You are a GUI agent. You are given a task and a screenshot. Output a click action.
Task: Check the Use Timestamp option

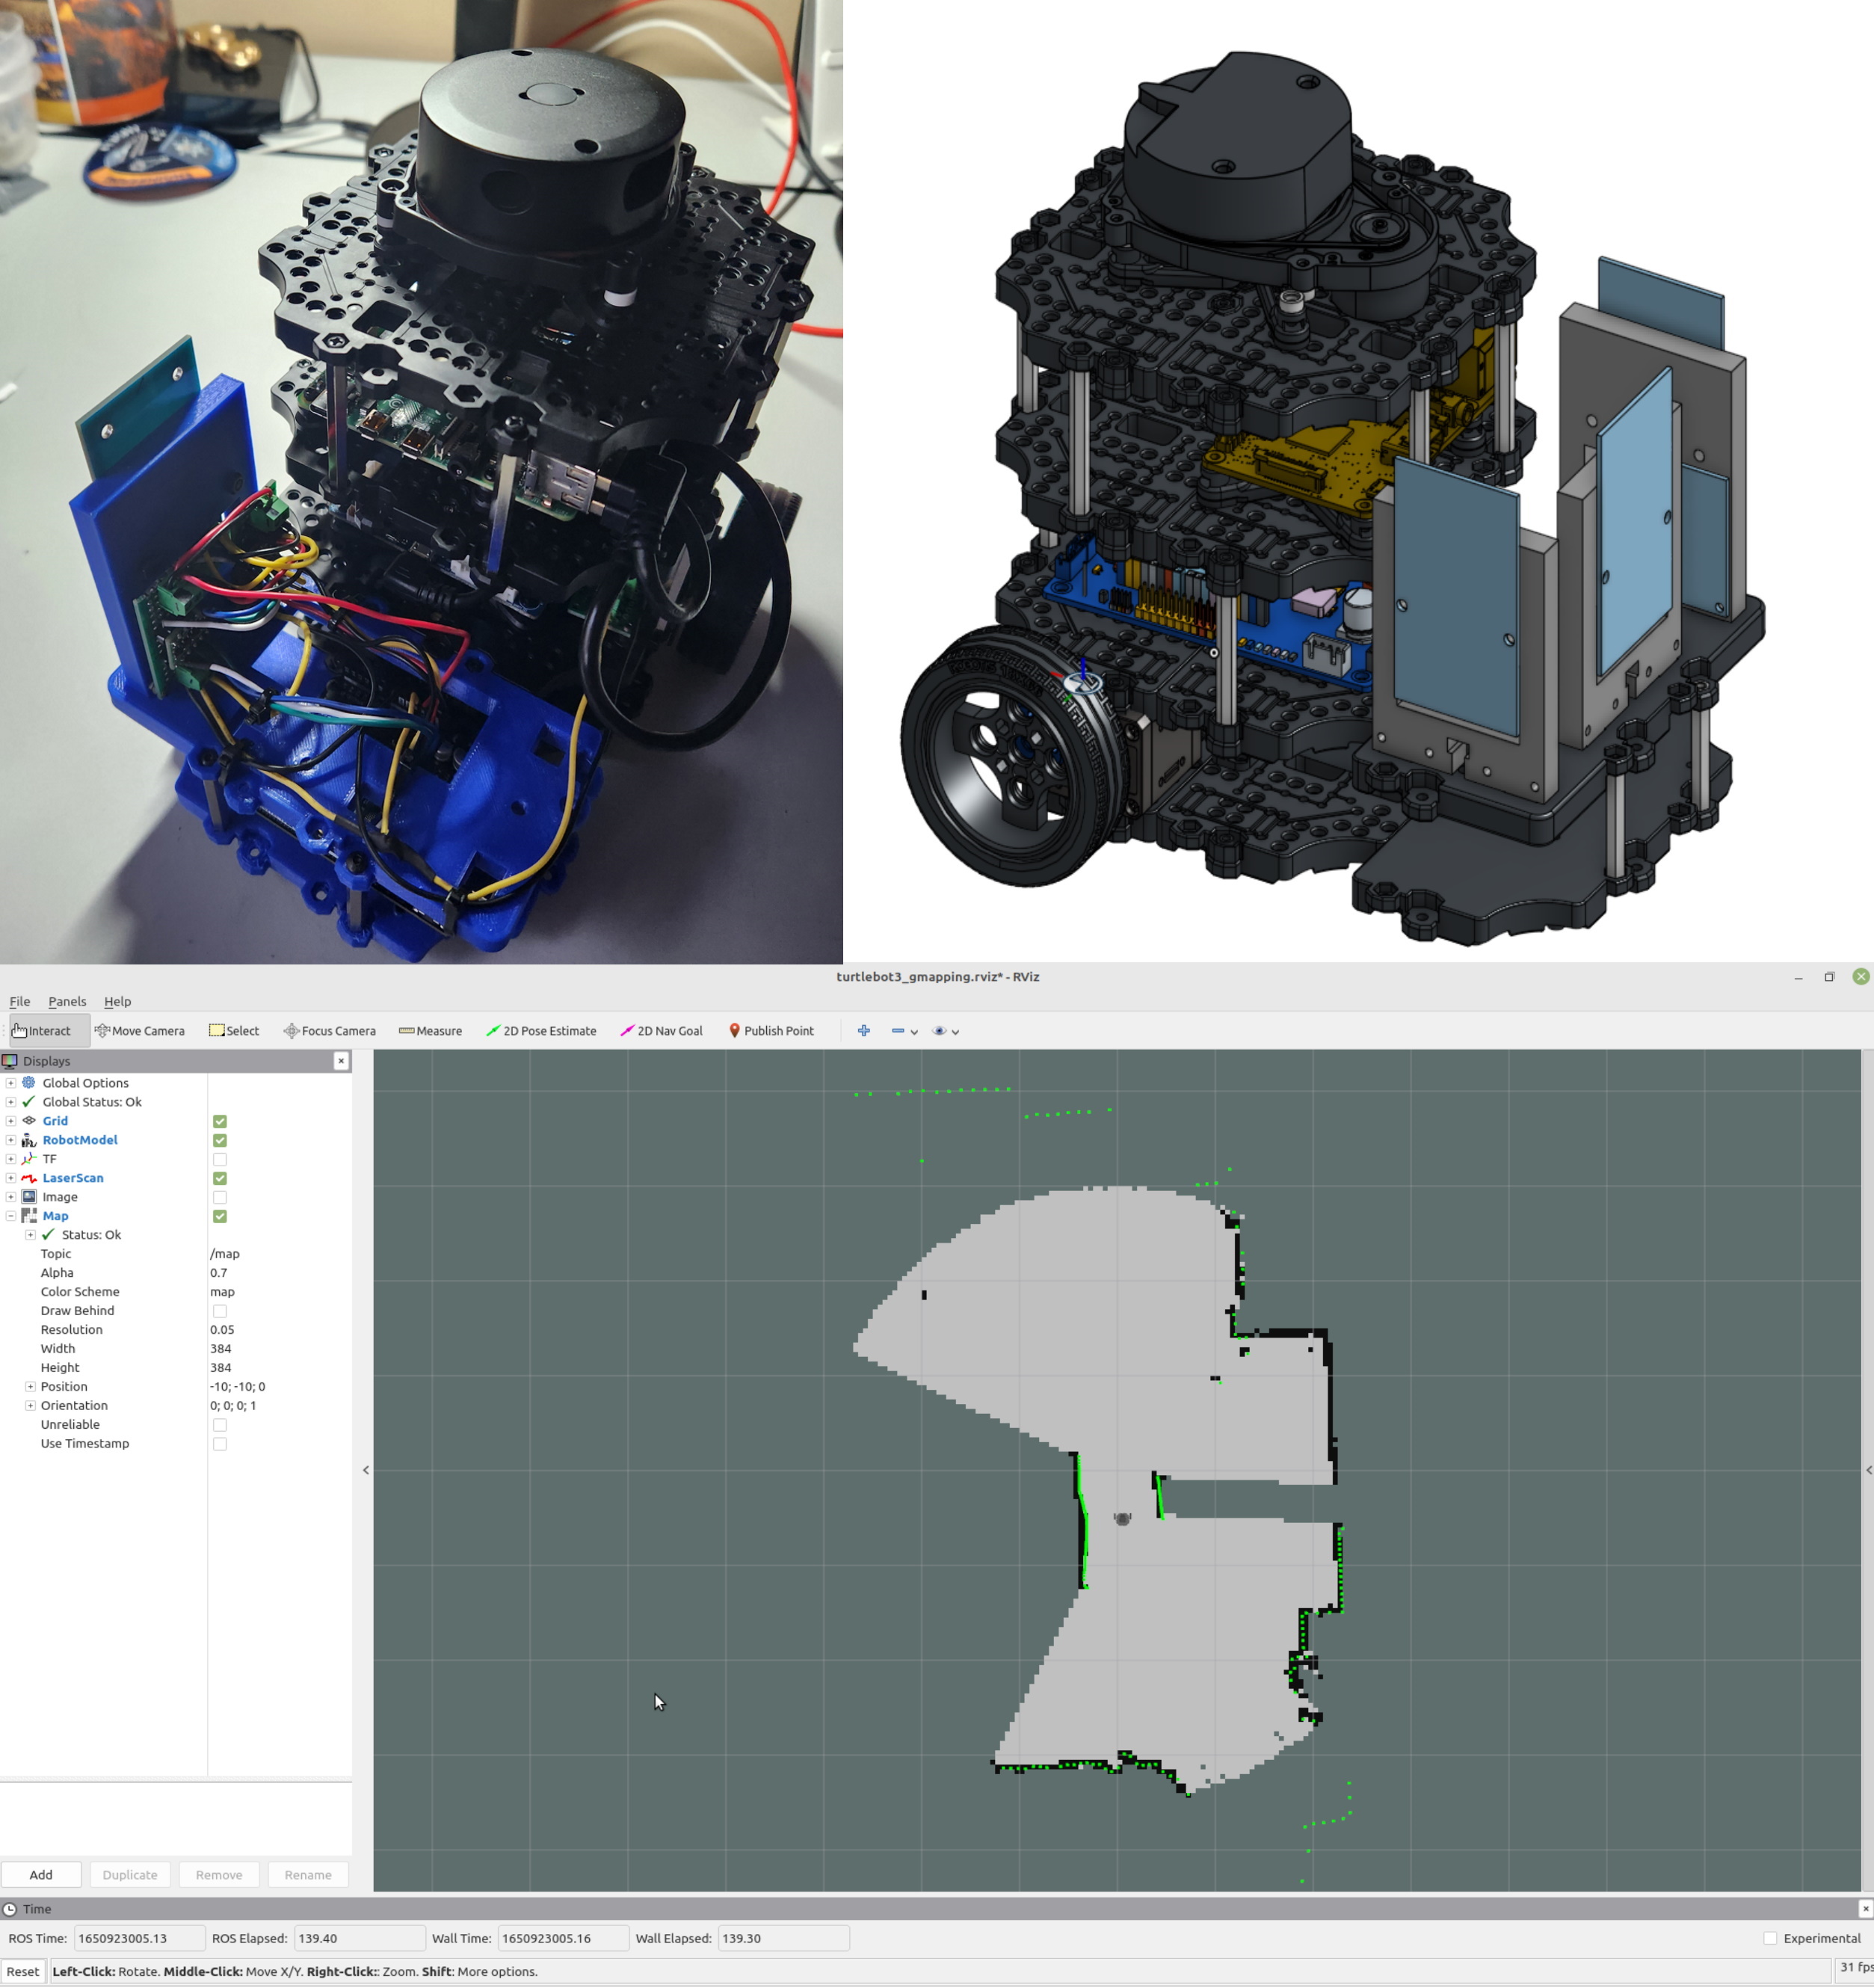pyautogui.click(x=220, y=1444)
